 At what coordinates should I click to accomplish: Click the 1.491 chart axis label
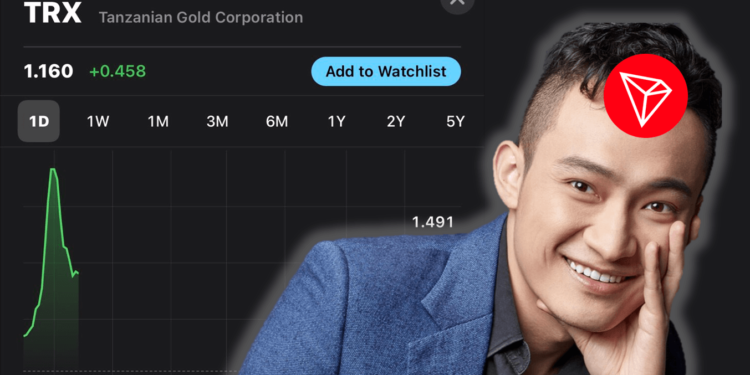click(433, 222)
